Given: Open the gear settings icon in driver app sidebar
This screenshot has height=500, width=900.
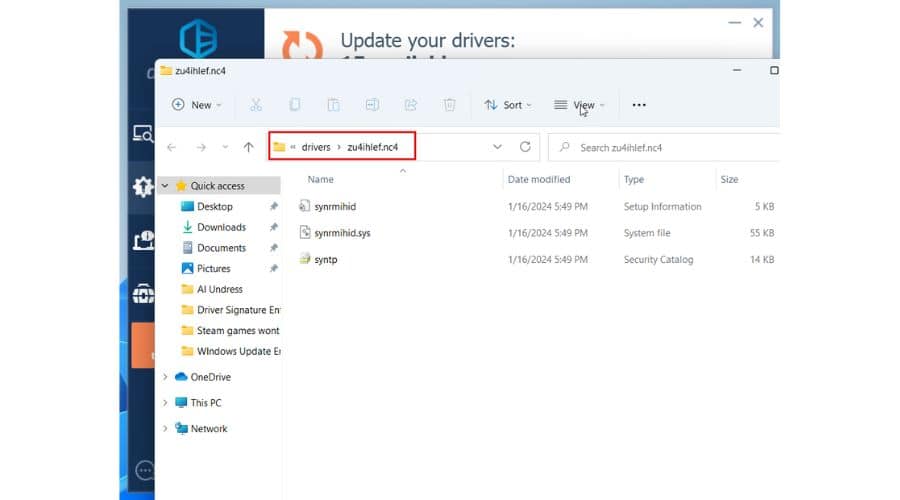Looking at the screenshot, I should pyautogui.click(x=142, y=187).
